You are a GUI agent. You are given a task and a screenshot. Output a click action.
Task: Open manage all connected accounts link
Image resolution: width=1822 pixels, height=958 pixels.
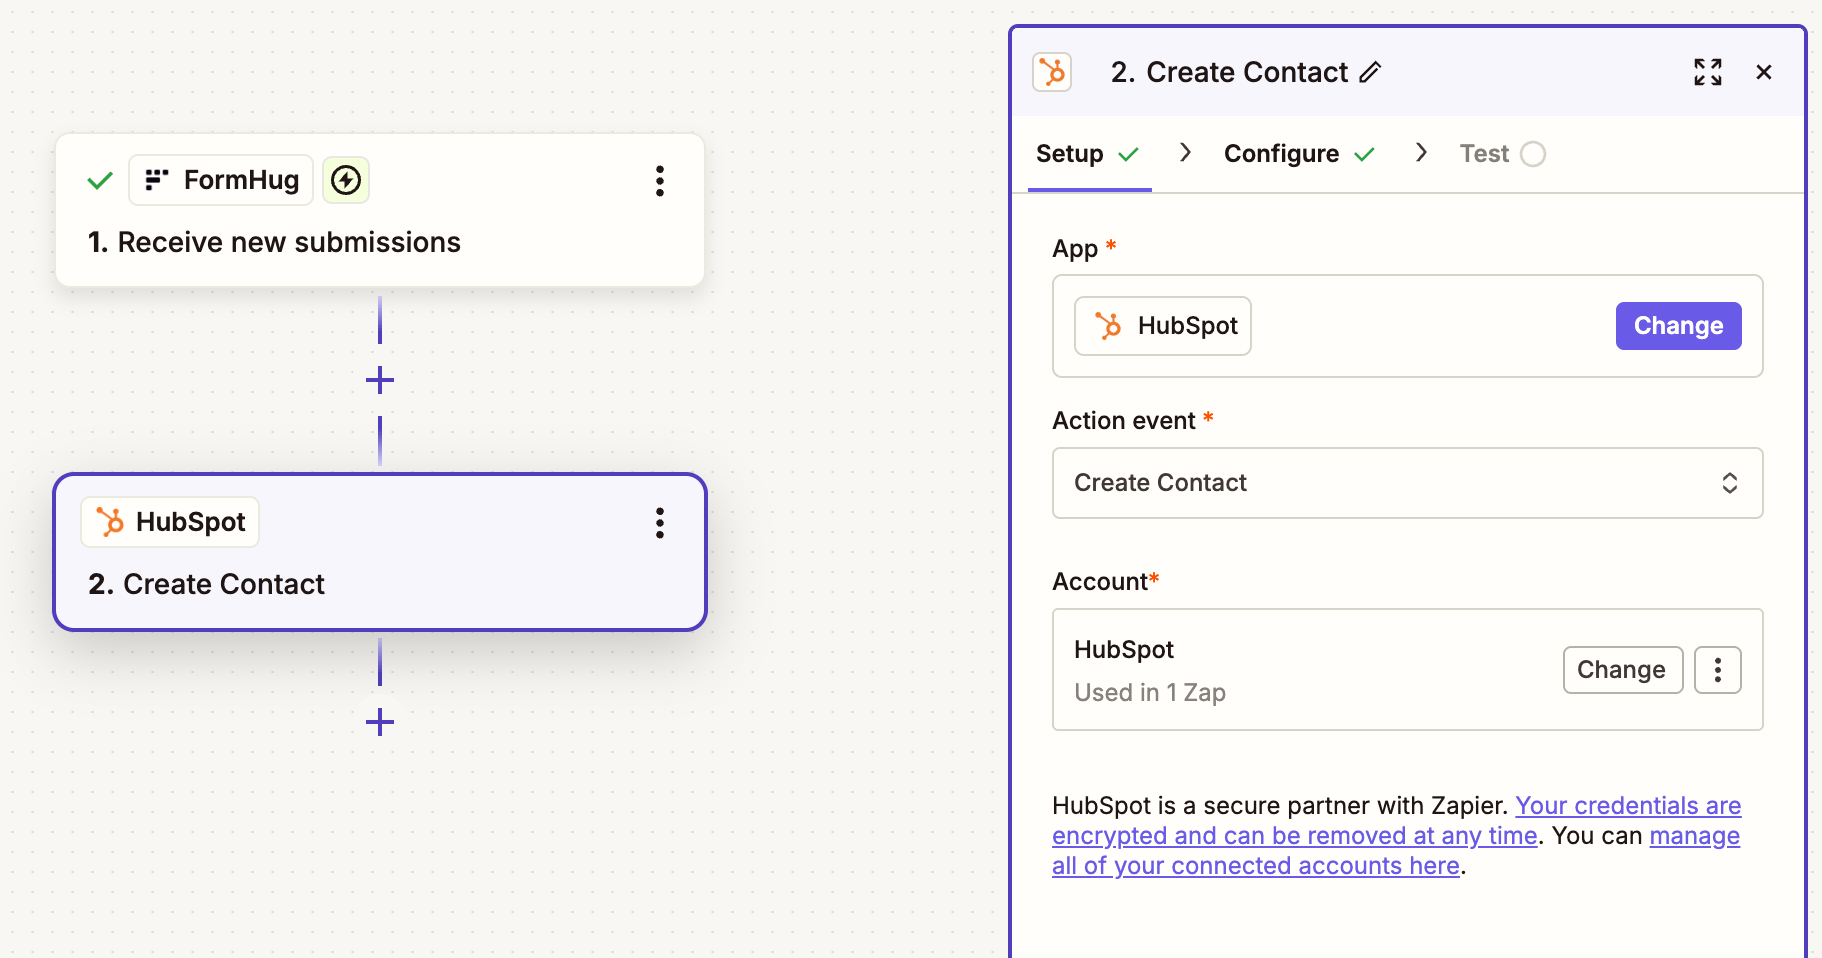(x=1396, y=851)
